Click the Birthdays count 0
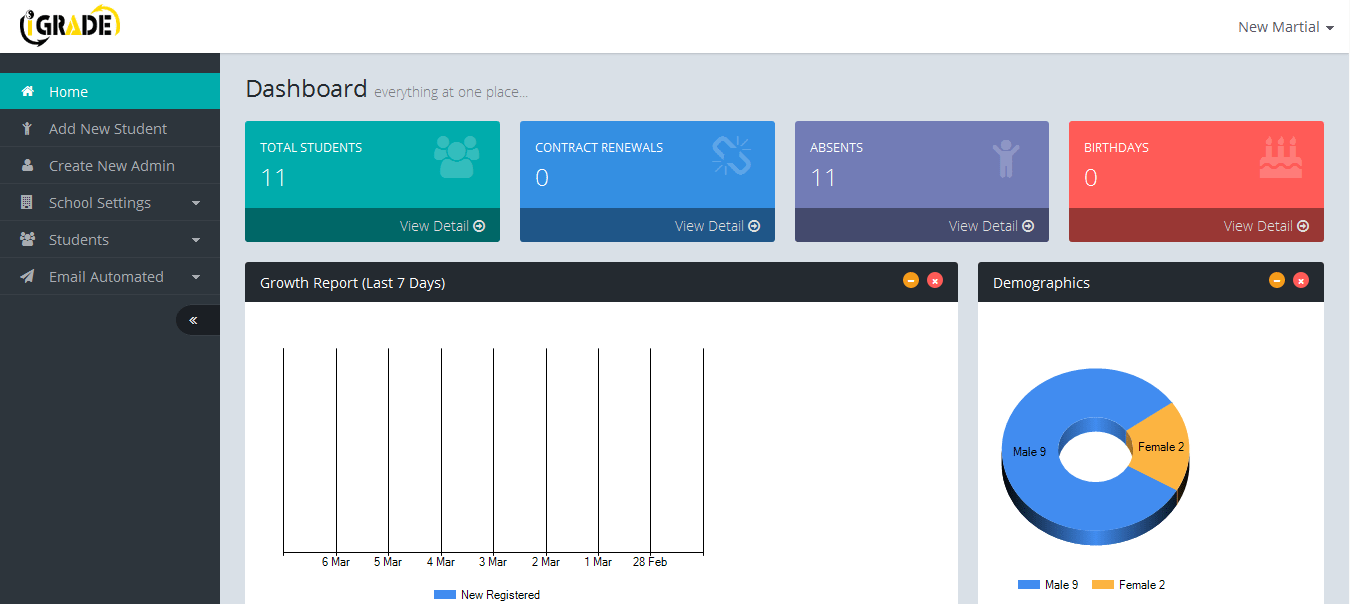This screenshot has width=1350, height=604. tap(1091, 178)
